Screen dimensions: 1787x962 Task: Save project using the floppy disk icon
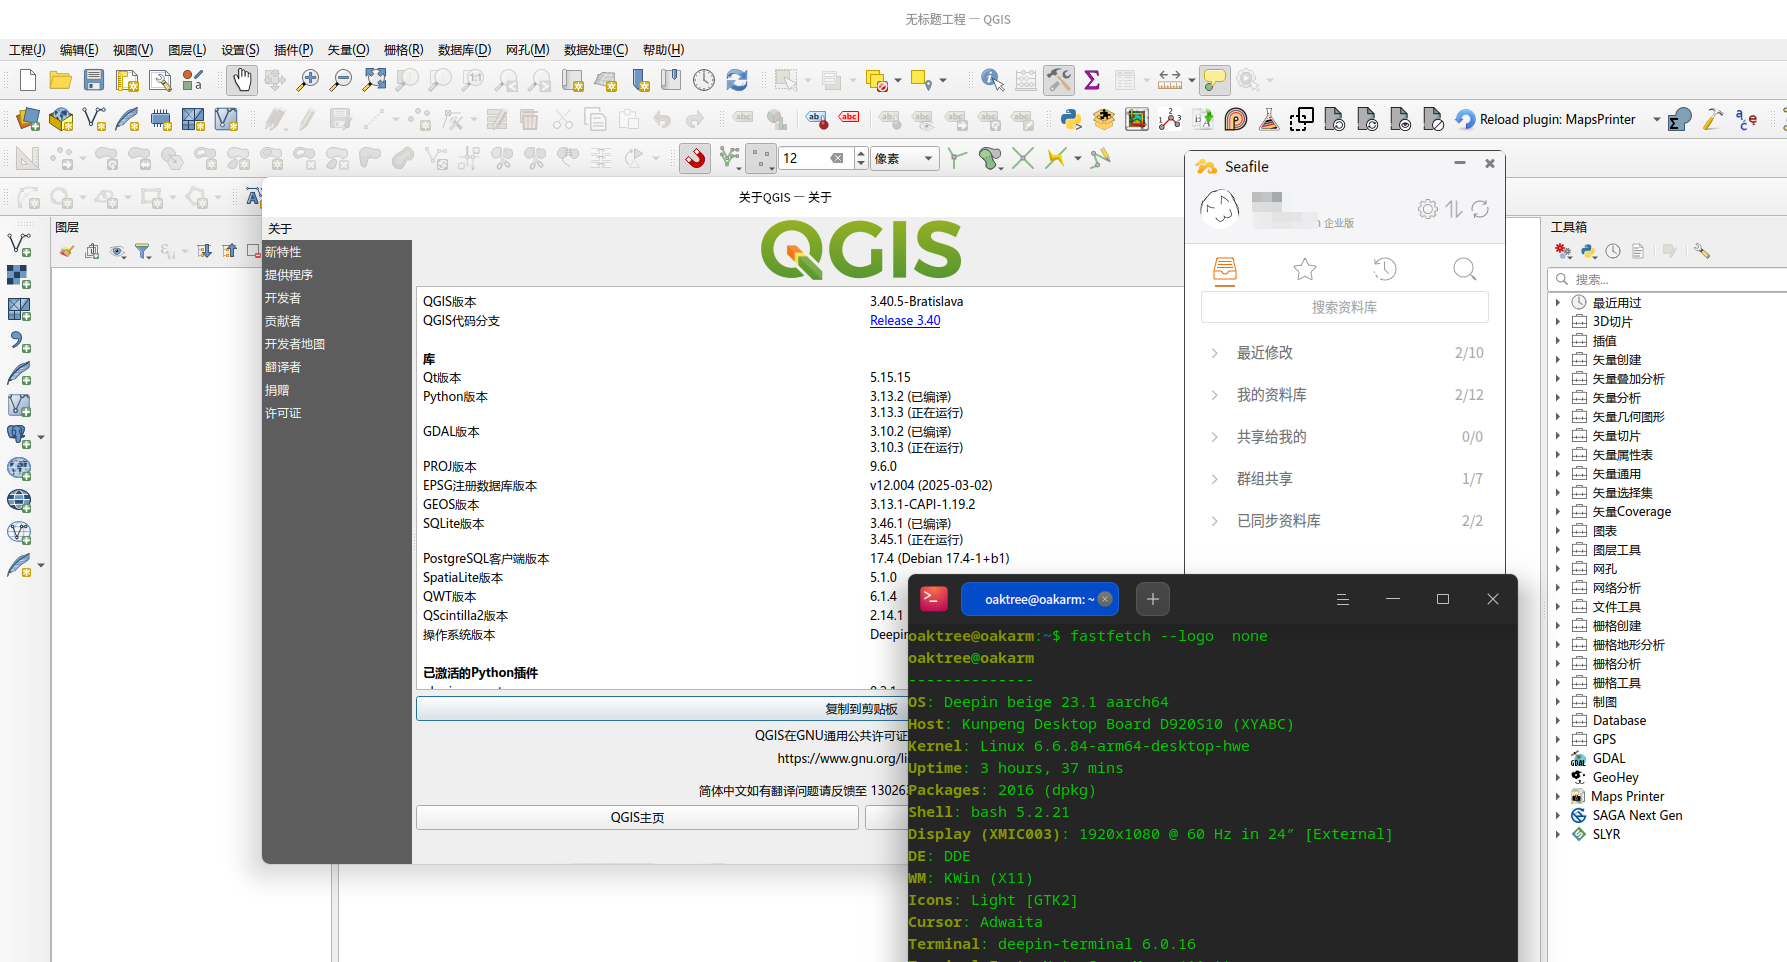click(94, 80)
